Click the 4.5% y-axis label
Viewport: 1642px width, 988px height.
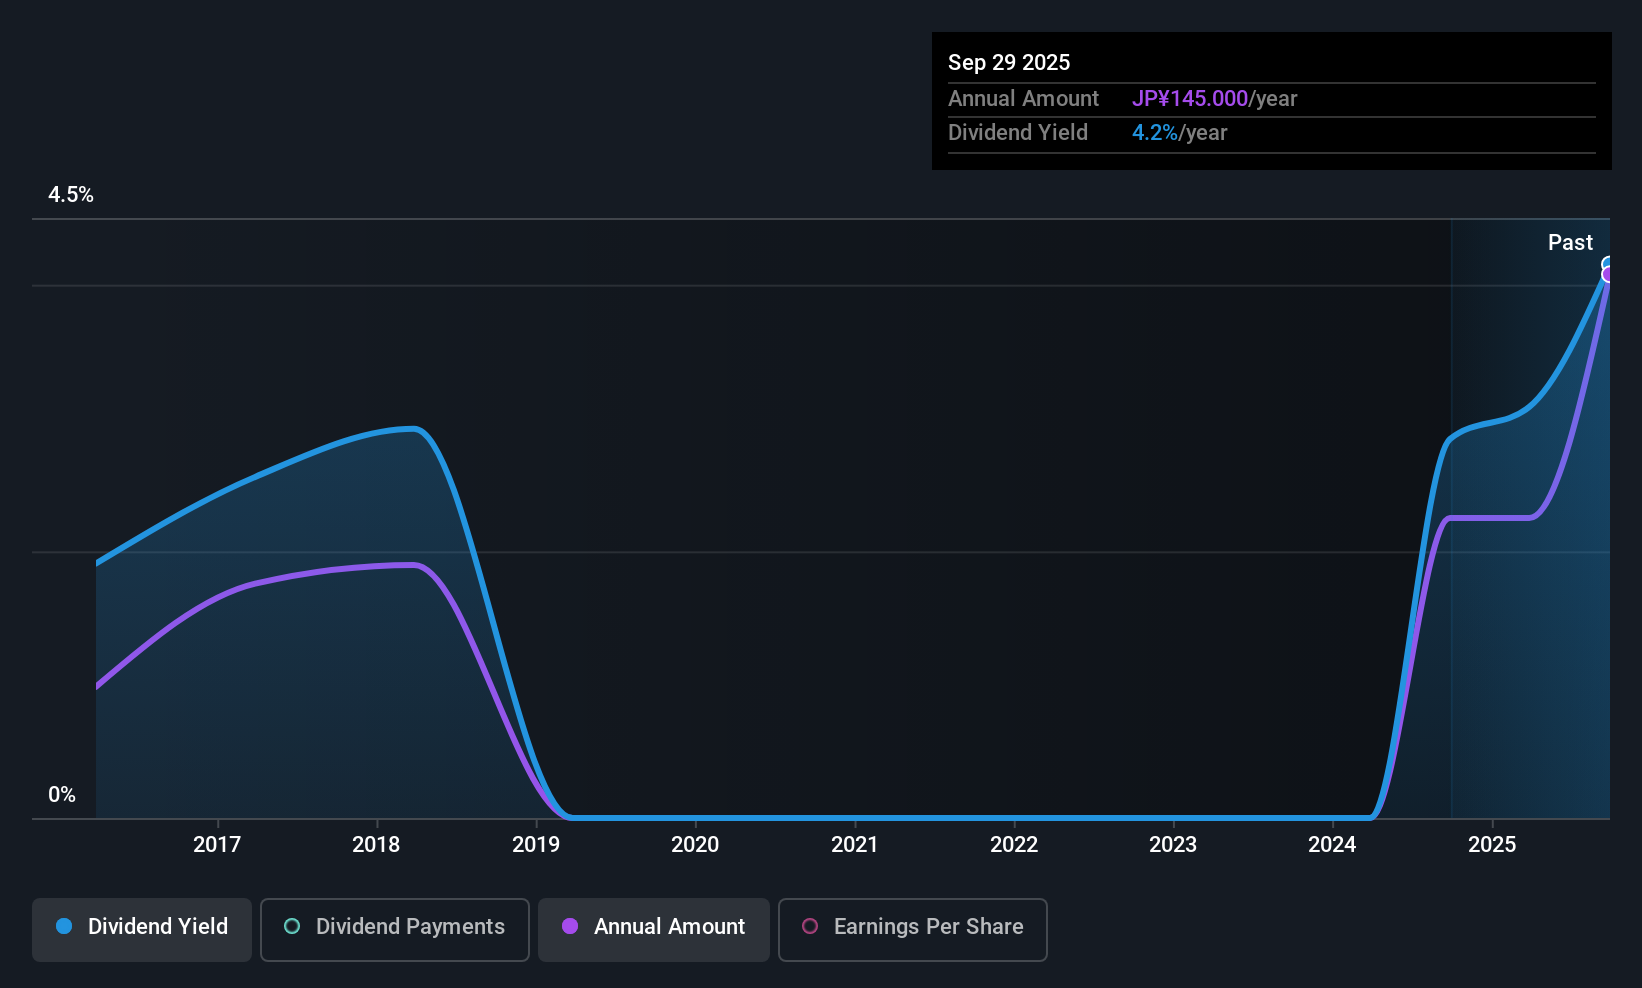tap(71, 195)
